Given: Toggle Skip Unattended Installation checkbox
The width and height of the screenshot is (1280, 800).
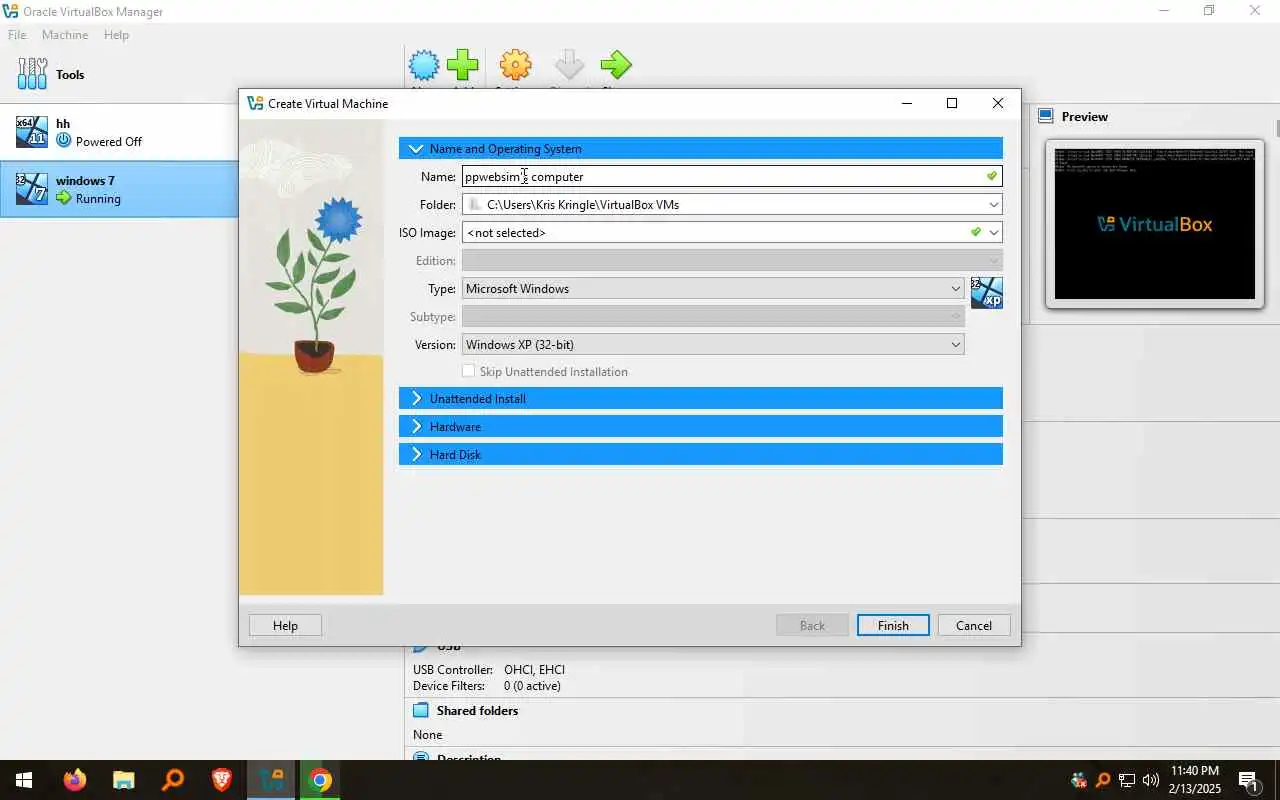Looking at the screenshot, I should (468, 371).
